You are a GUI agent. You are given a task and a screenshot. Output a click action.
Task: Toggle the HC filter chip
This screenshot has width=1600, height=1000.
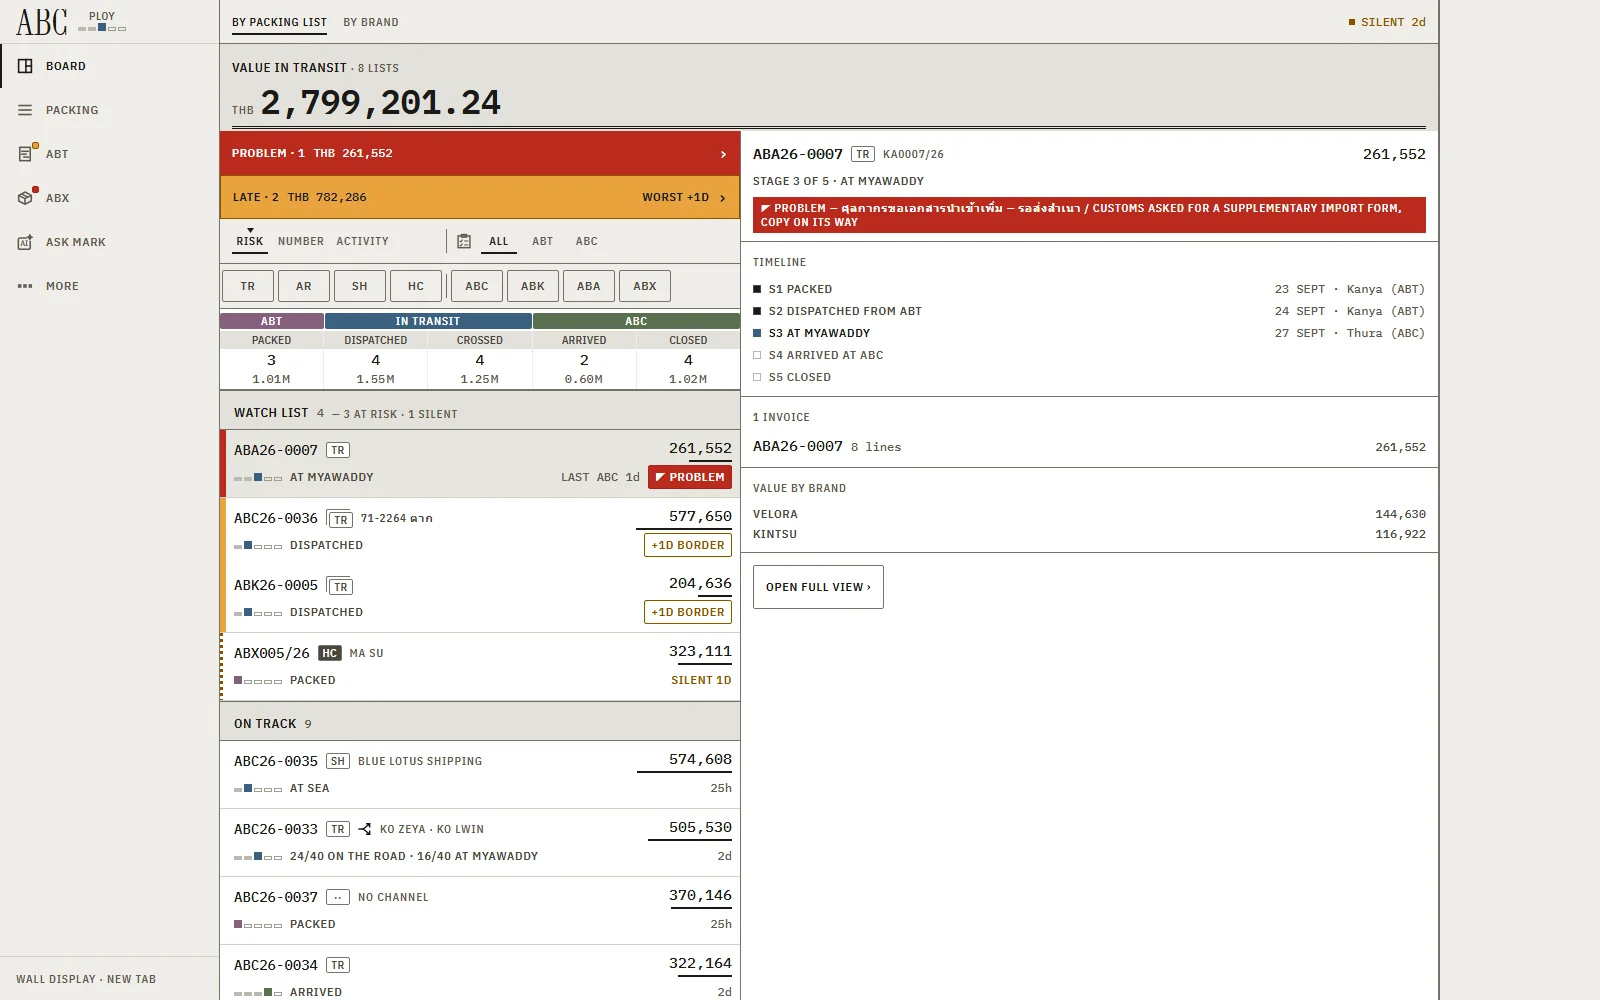click(416, 286)
